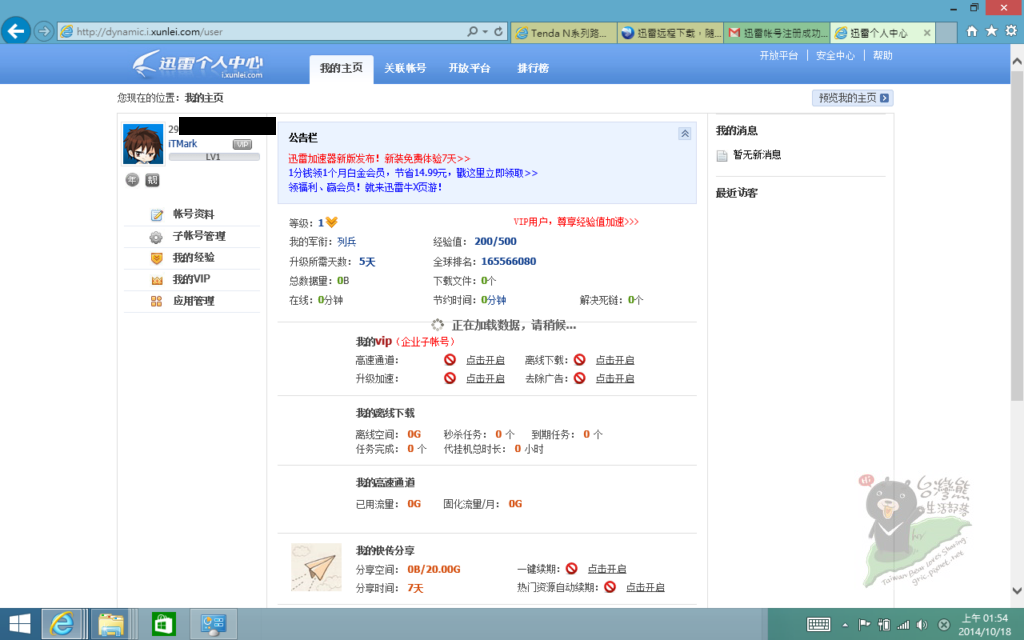
Task: Open favorites with the star icon
Action: tap(991, 31)
